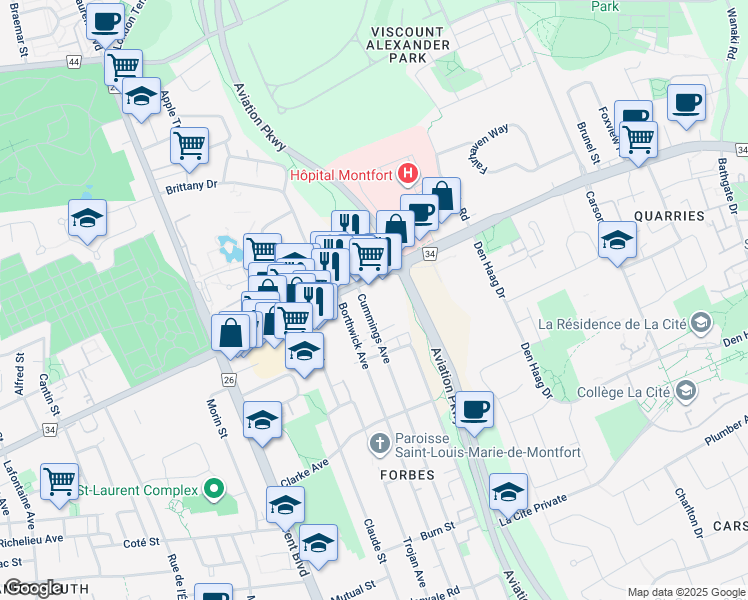The height and width of the screenshot is (600, 748).
Task: Click the route 44 highway shield
Action: click(73, 62)
